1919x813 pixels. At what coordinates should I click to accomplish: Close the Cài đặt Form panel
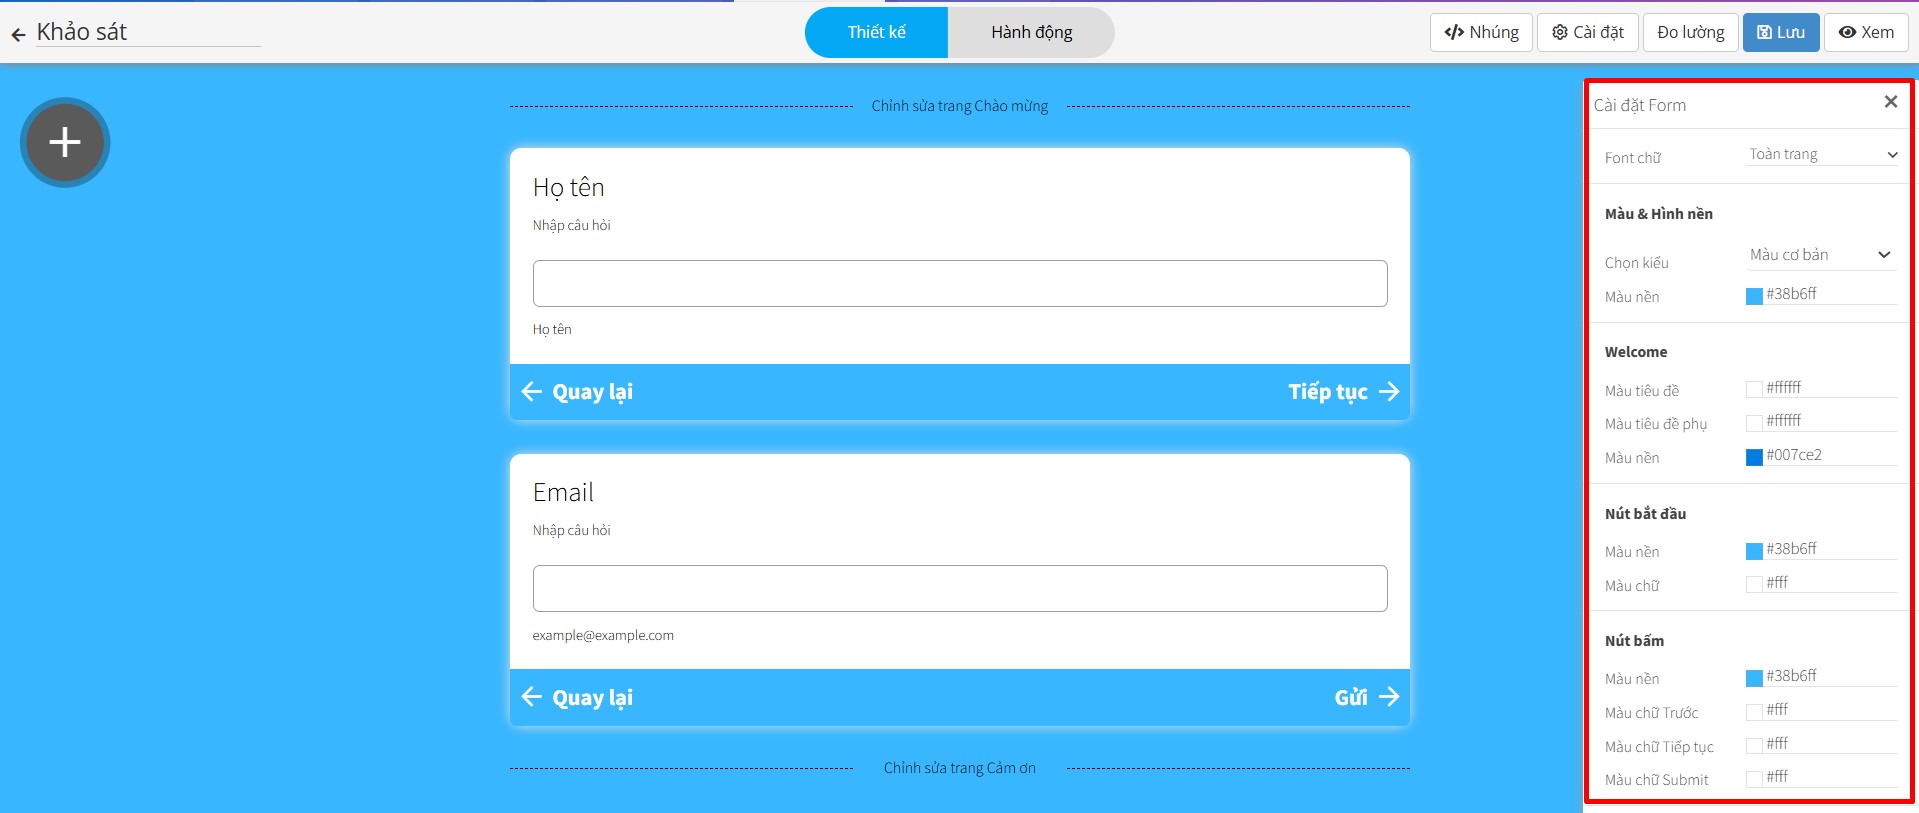[1890, 102]
